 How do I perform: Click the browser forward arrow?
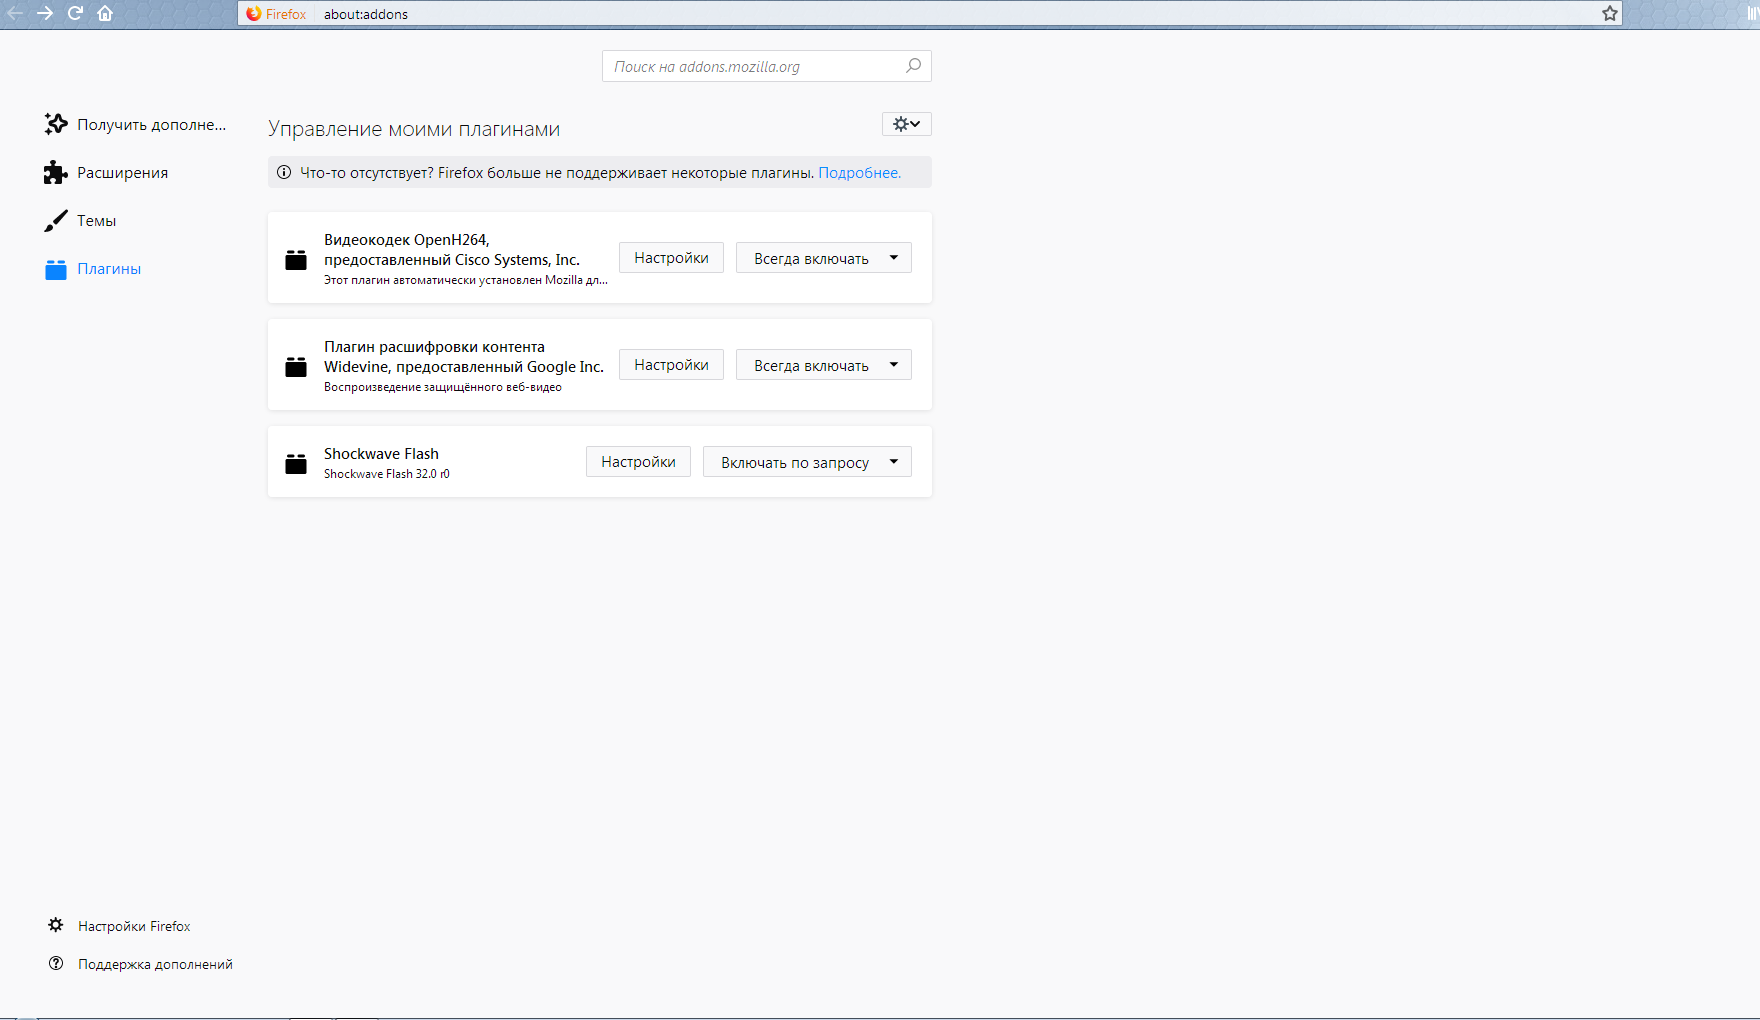coord(45,13)
